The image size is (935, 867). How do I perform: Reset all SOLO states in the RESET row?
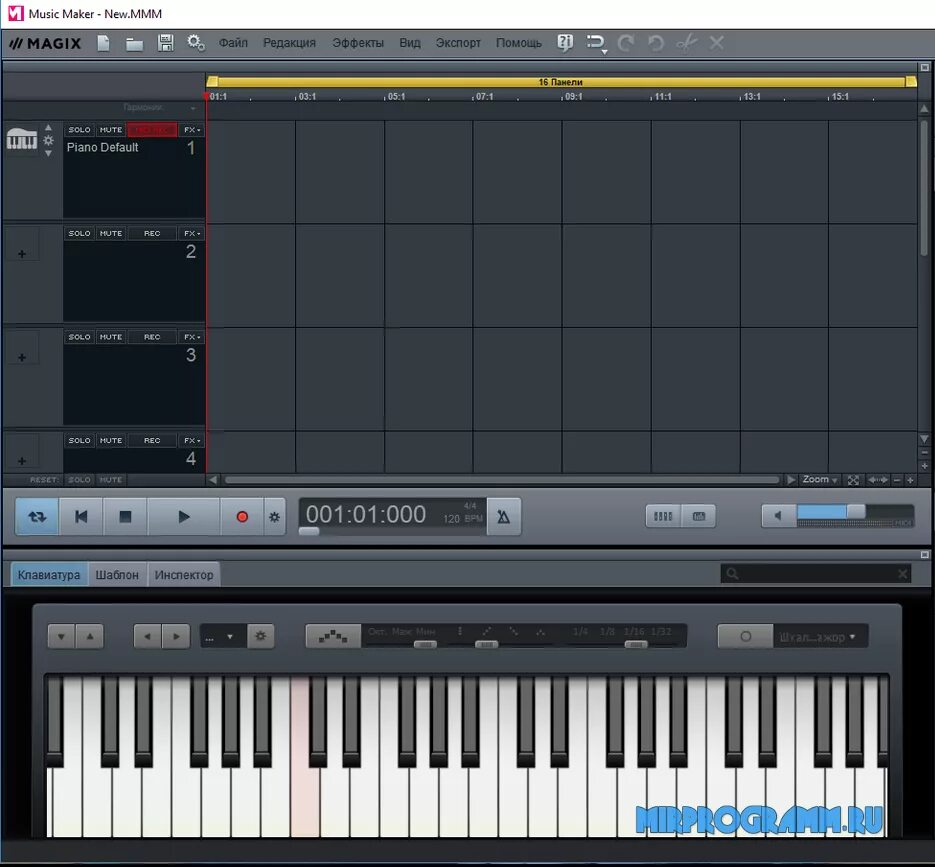click(x=79, y=480)
